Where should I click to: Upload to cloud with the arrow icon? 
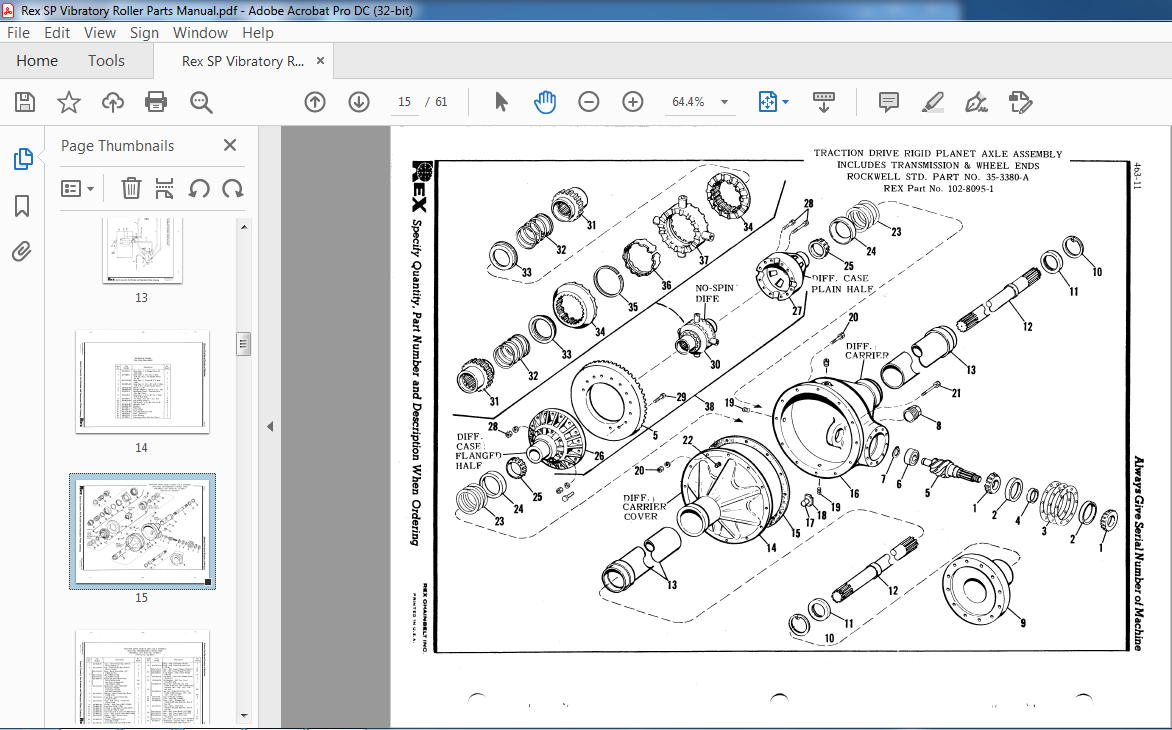click(x=113, y=102)
